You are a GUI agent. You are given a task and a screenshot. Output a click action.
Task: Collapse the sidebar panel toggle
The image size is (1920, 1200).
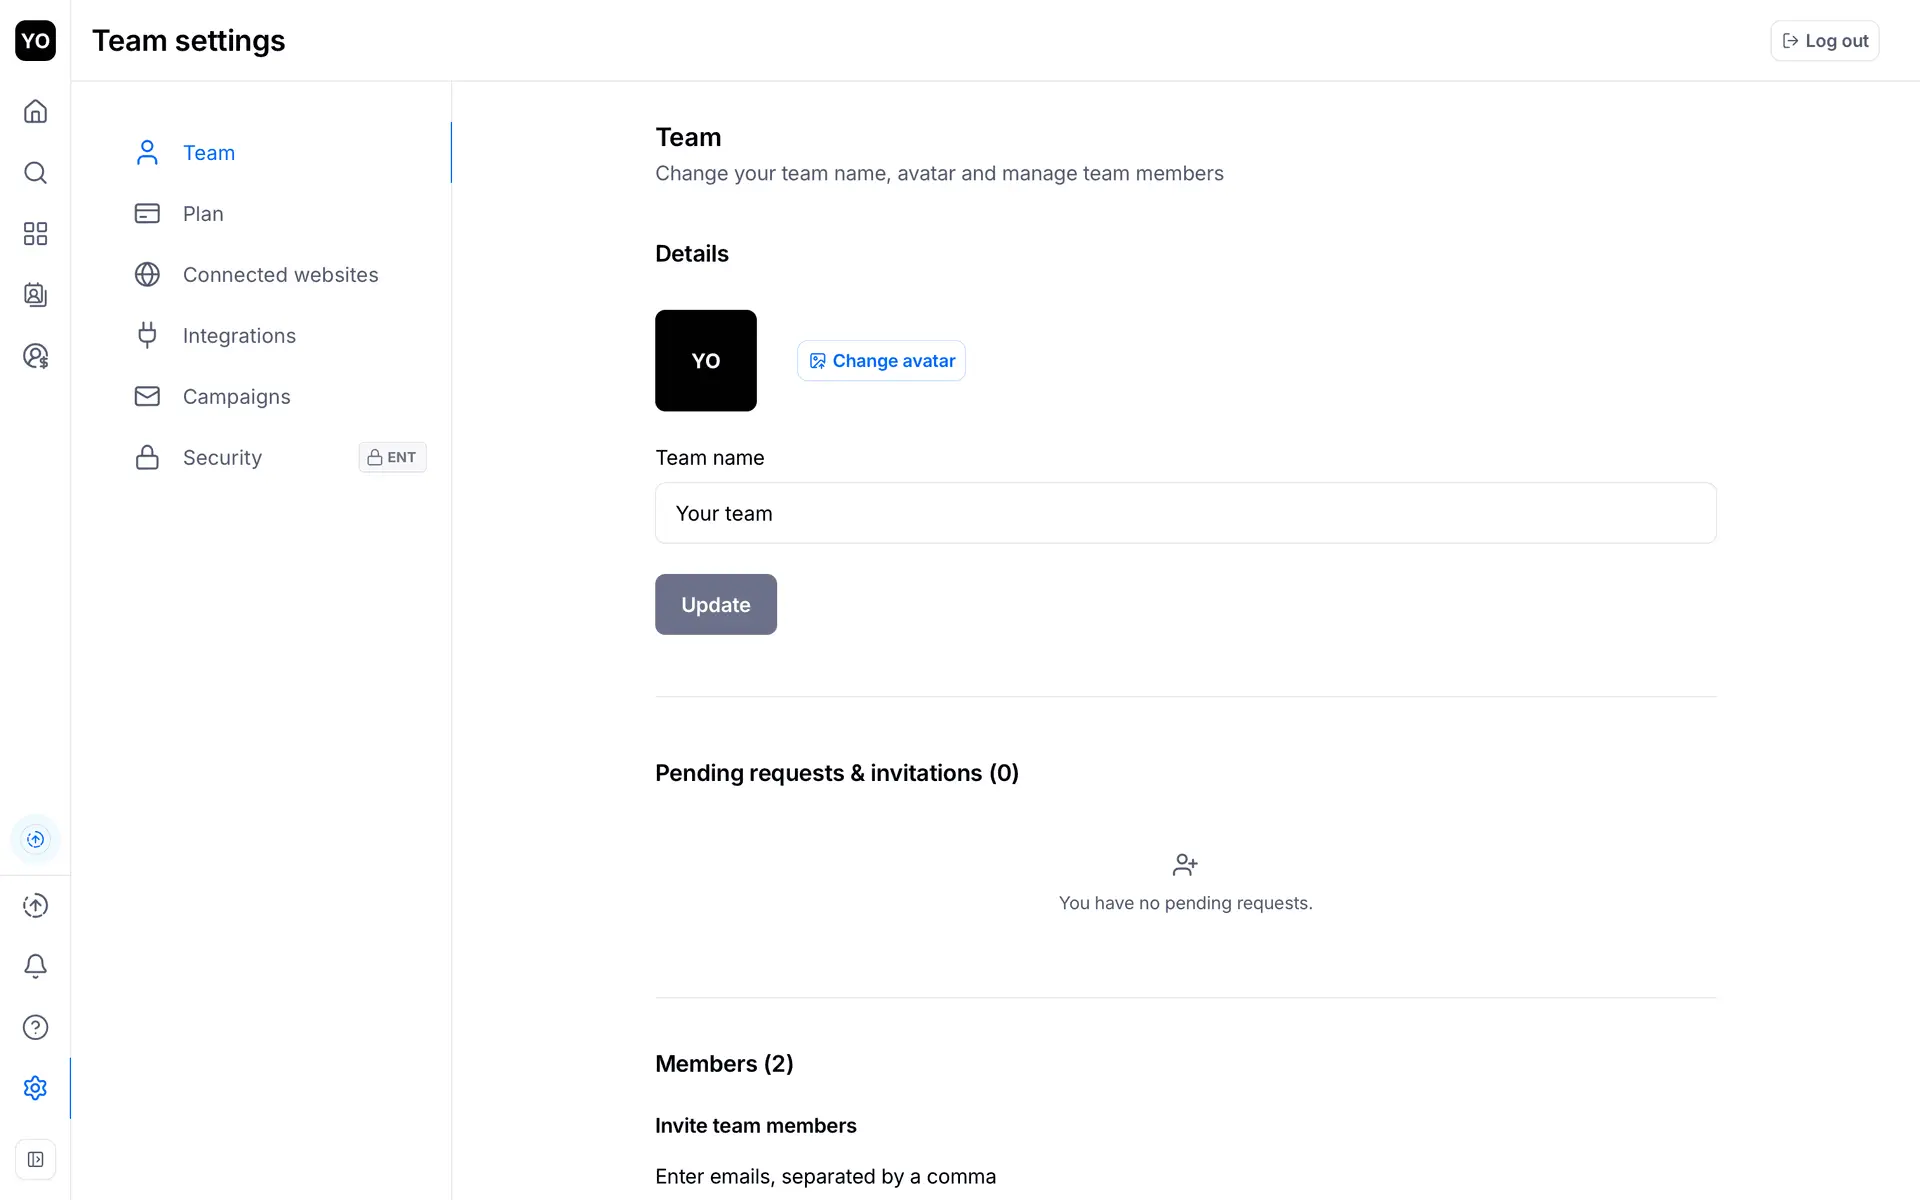[35, 1159]
